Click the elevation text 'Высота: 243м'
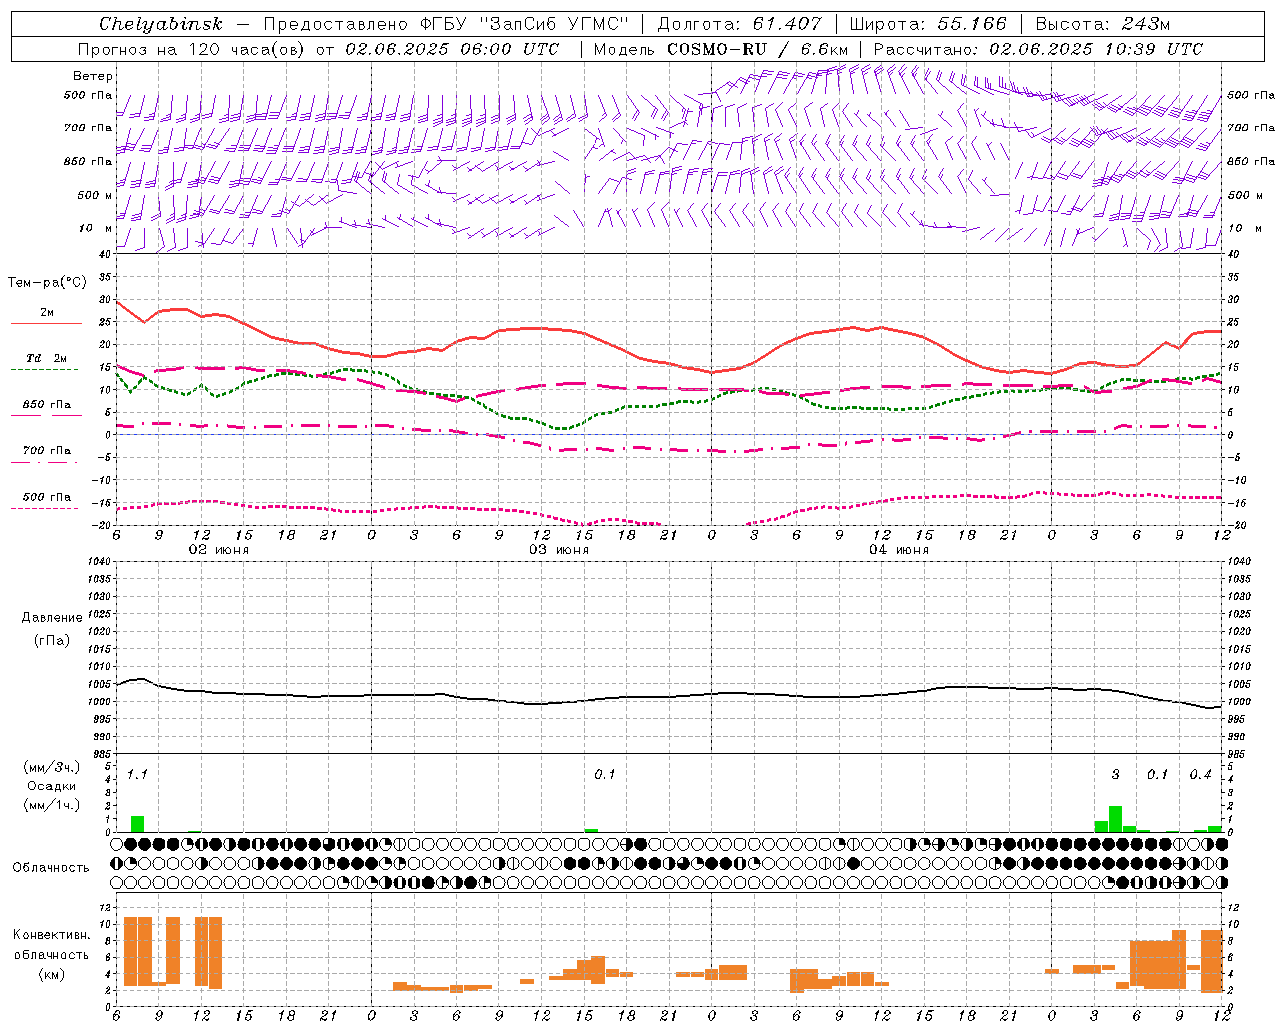 tap(1103, 24)
